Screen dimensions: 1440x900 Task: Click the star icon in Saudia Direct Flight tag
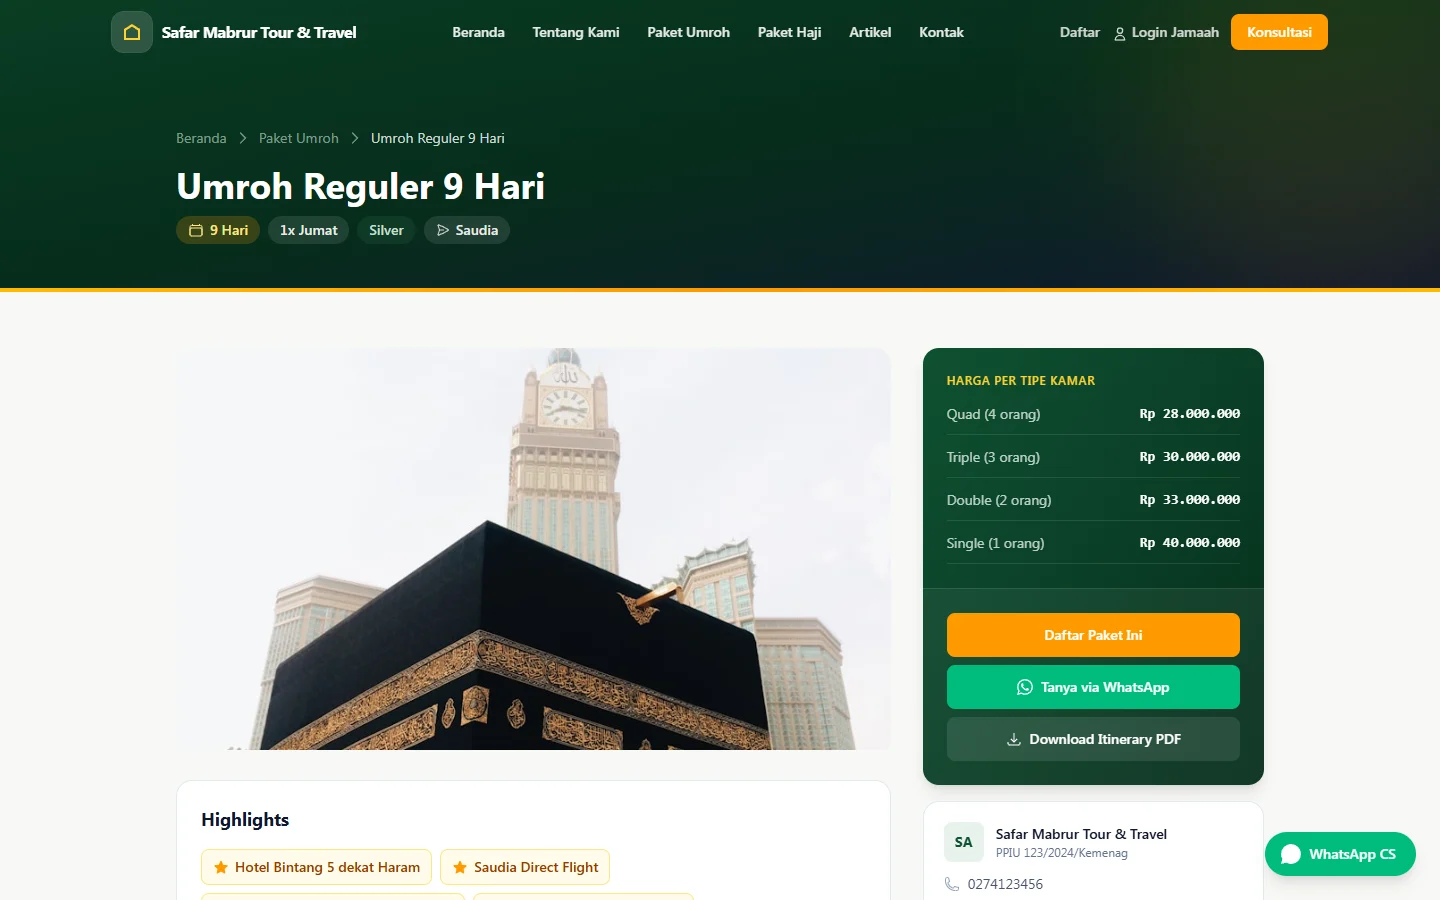[x=460, y=867]
